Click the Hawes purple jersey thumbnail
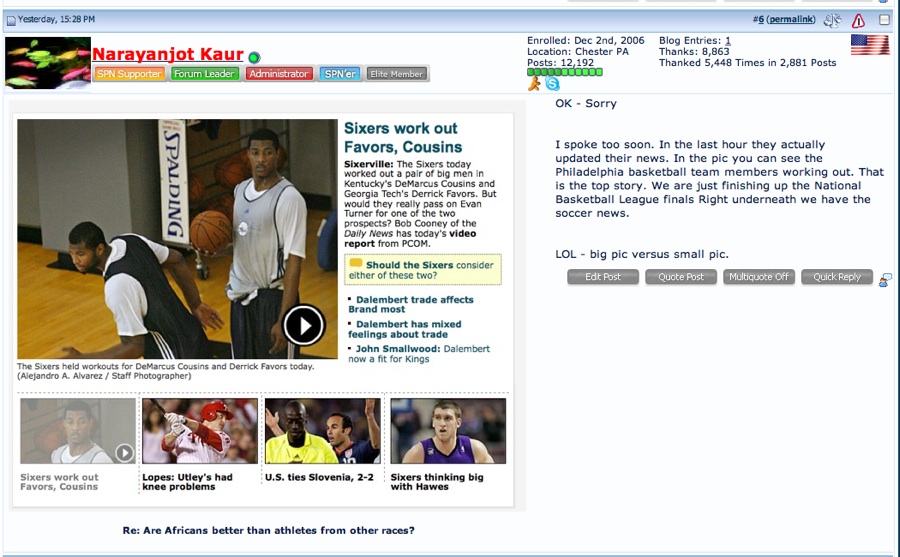 (448, 431)
